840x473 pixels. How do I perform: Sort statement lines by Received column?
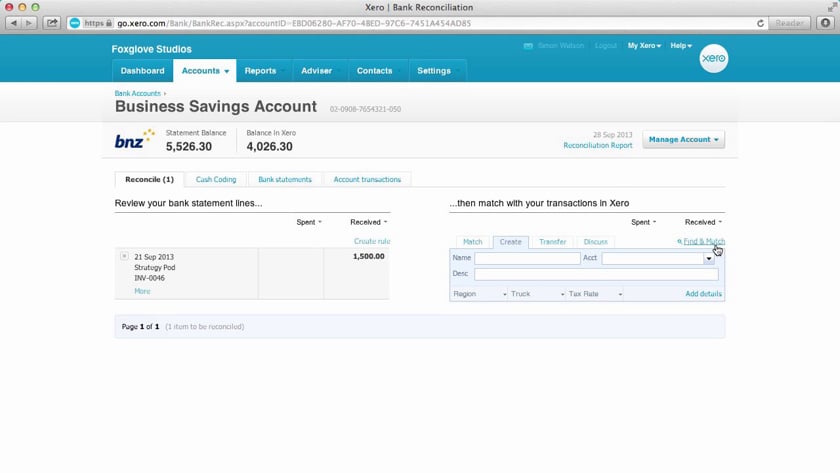click(x=368, y=222)
